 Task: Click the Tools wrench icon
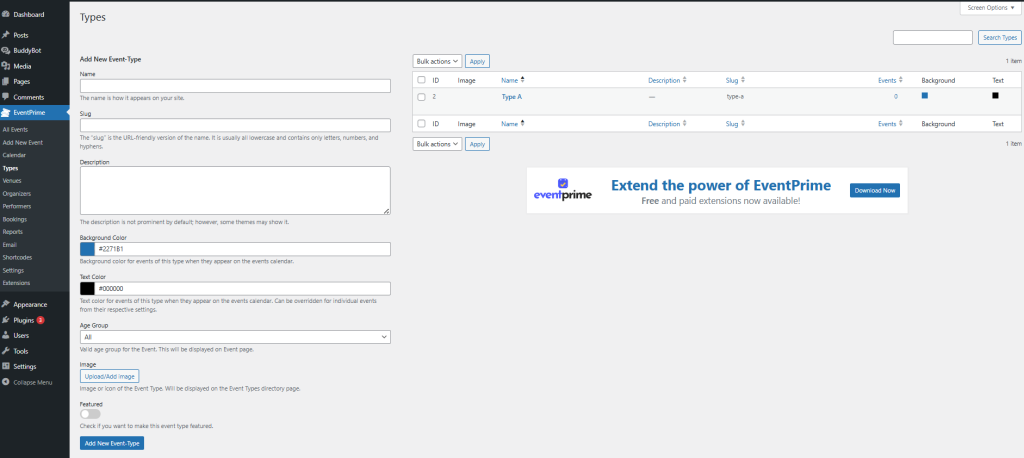tap(6, 351)
